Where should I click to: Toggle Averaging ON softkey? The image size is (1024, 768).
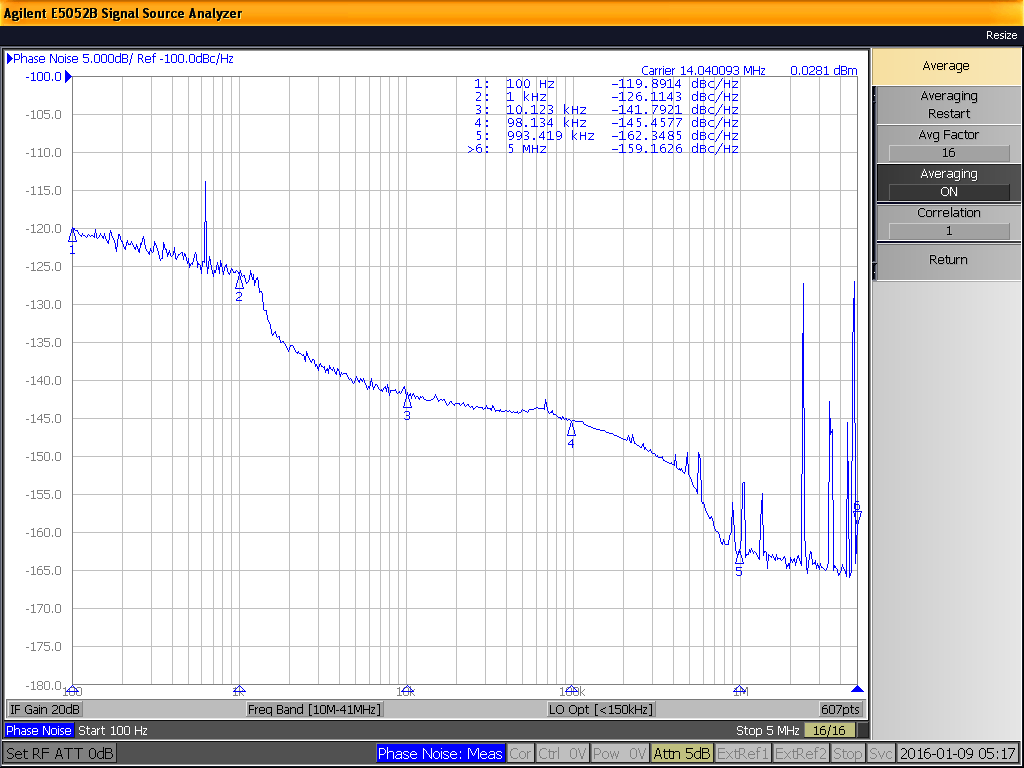948,183
